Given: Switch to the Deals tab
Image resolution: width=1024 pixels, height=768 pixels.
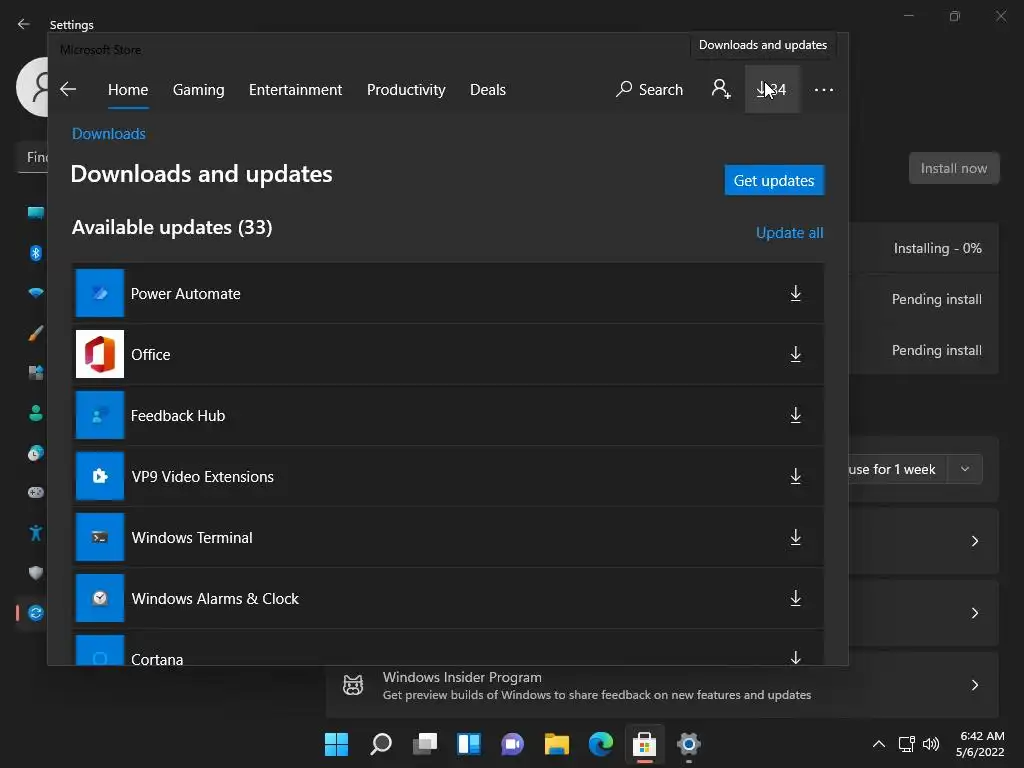Looking at the screenshot, I should [x=488, y=89].
